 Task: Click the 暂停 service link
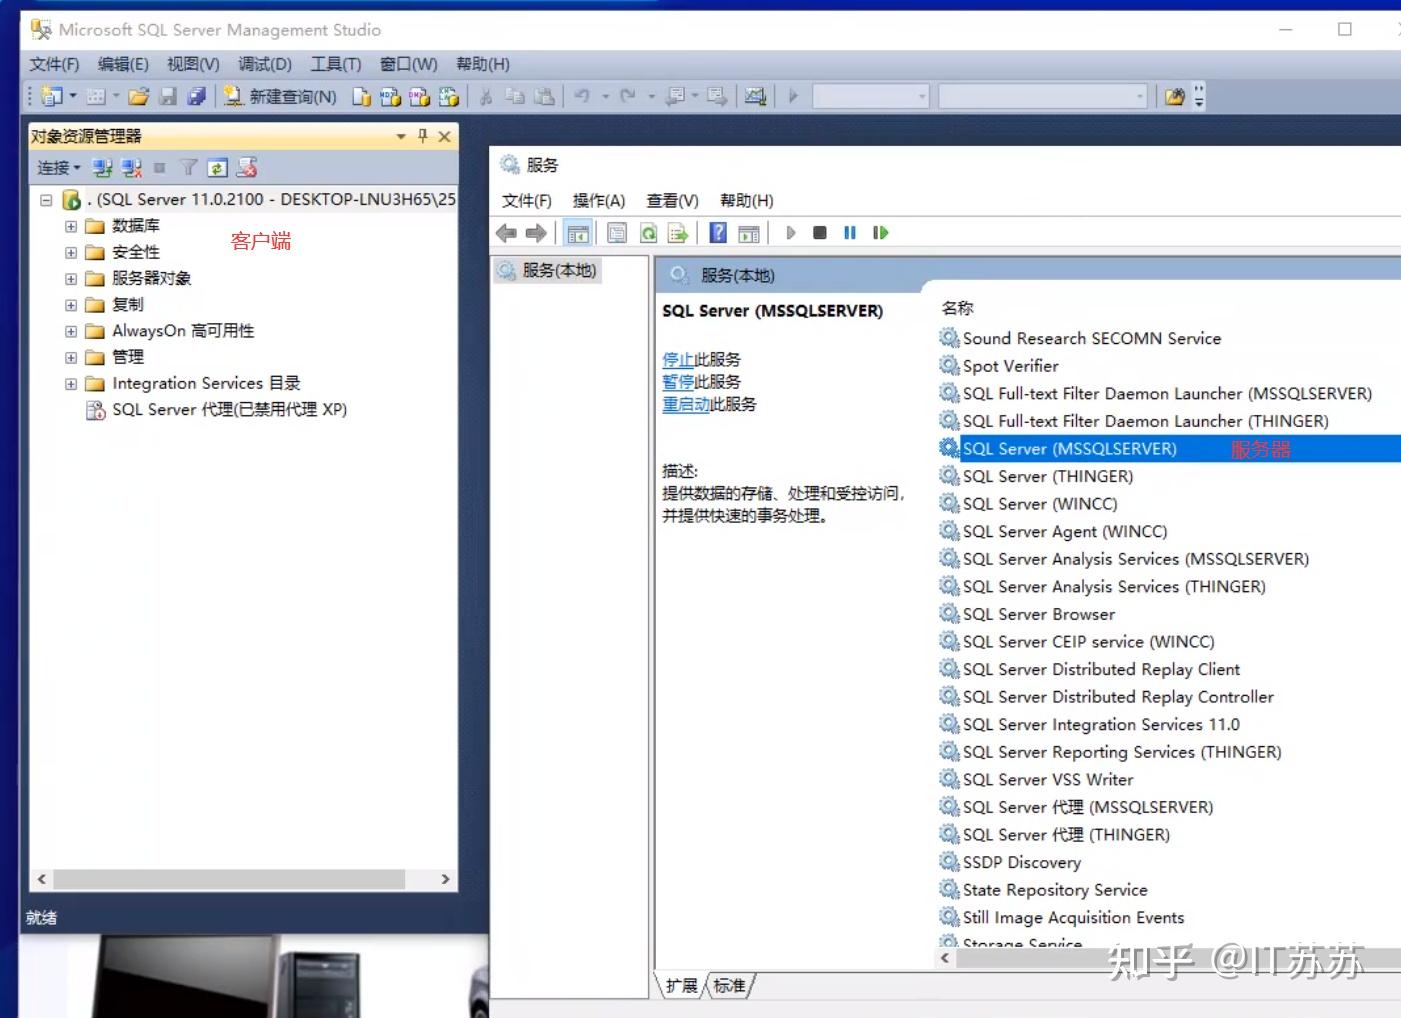click(x=678, y=382)
